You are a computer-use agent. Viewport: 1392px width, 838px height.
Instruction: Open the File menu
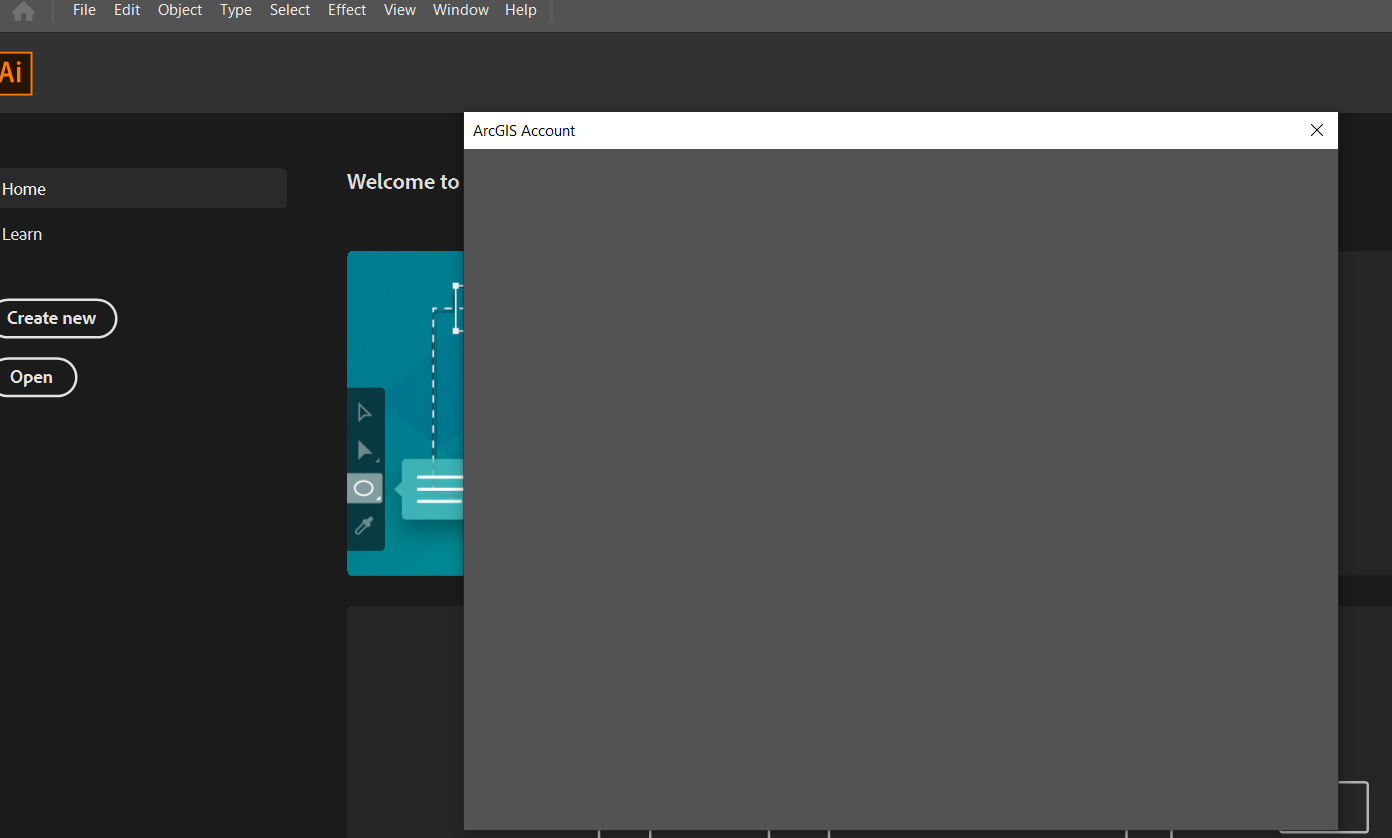click(x=84, y=10)
